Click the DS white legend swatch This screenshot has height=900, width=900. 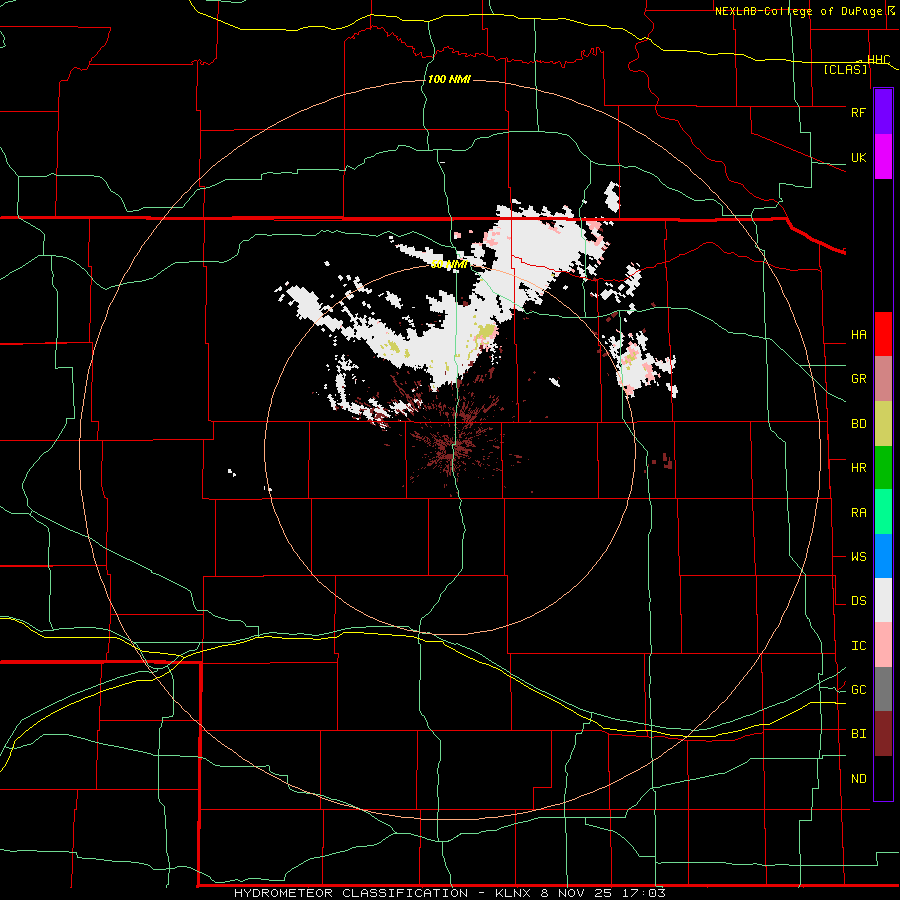883,600
